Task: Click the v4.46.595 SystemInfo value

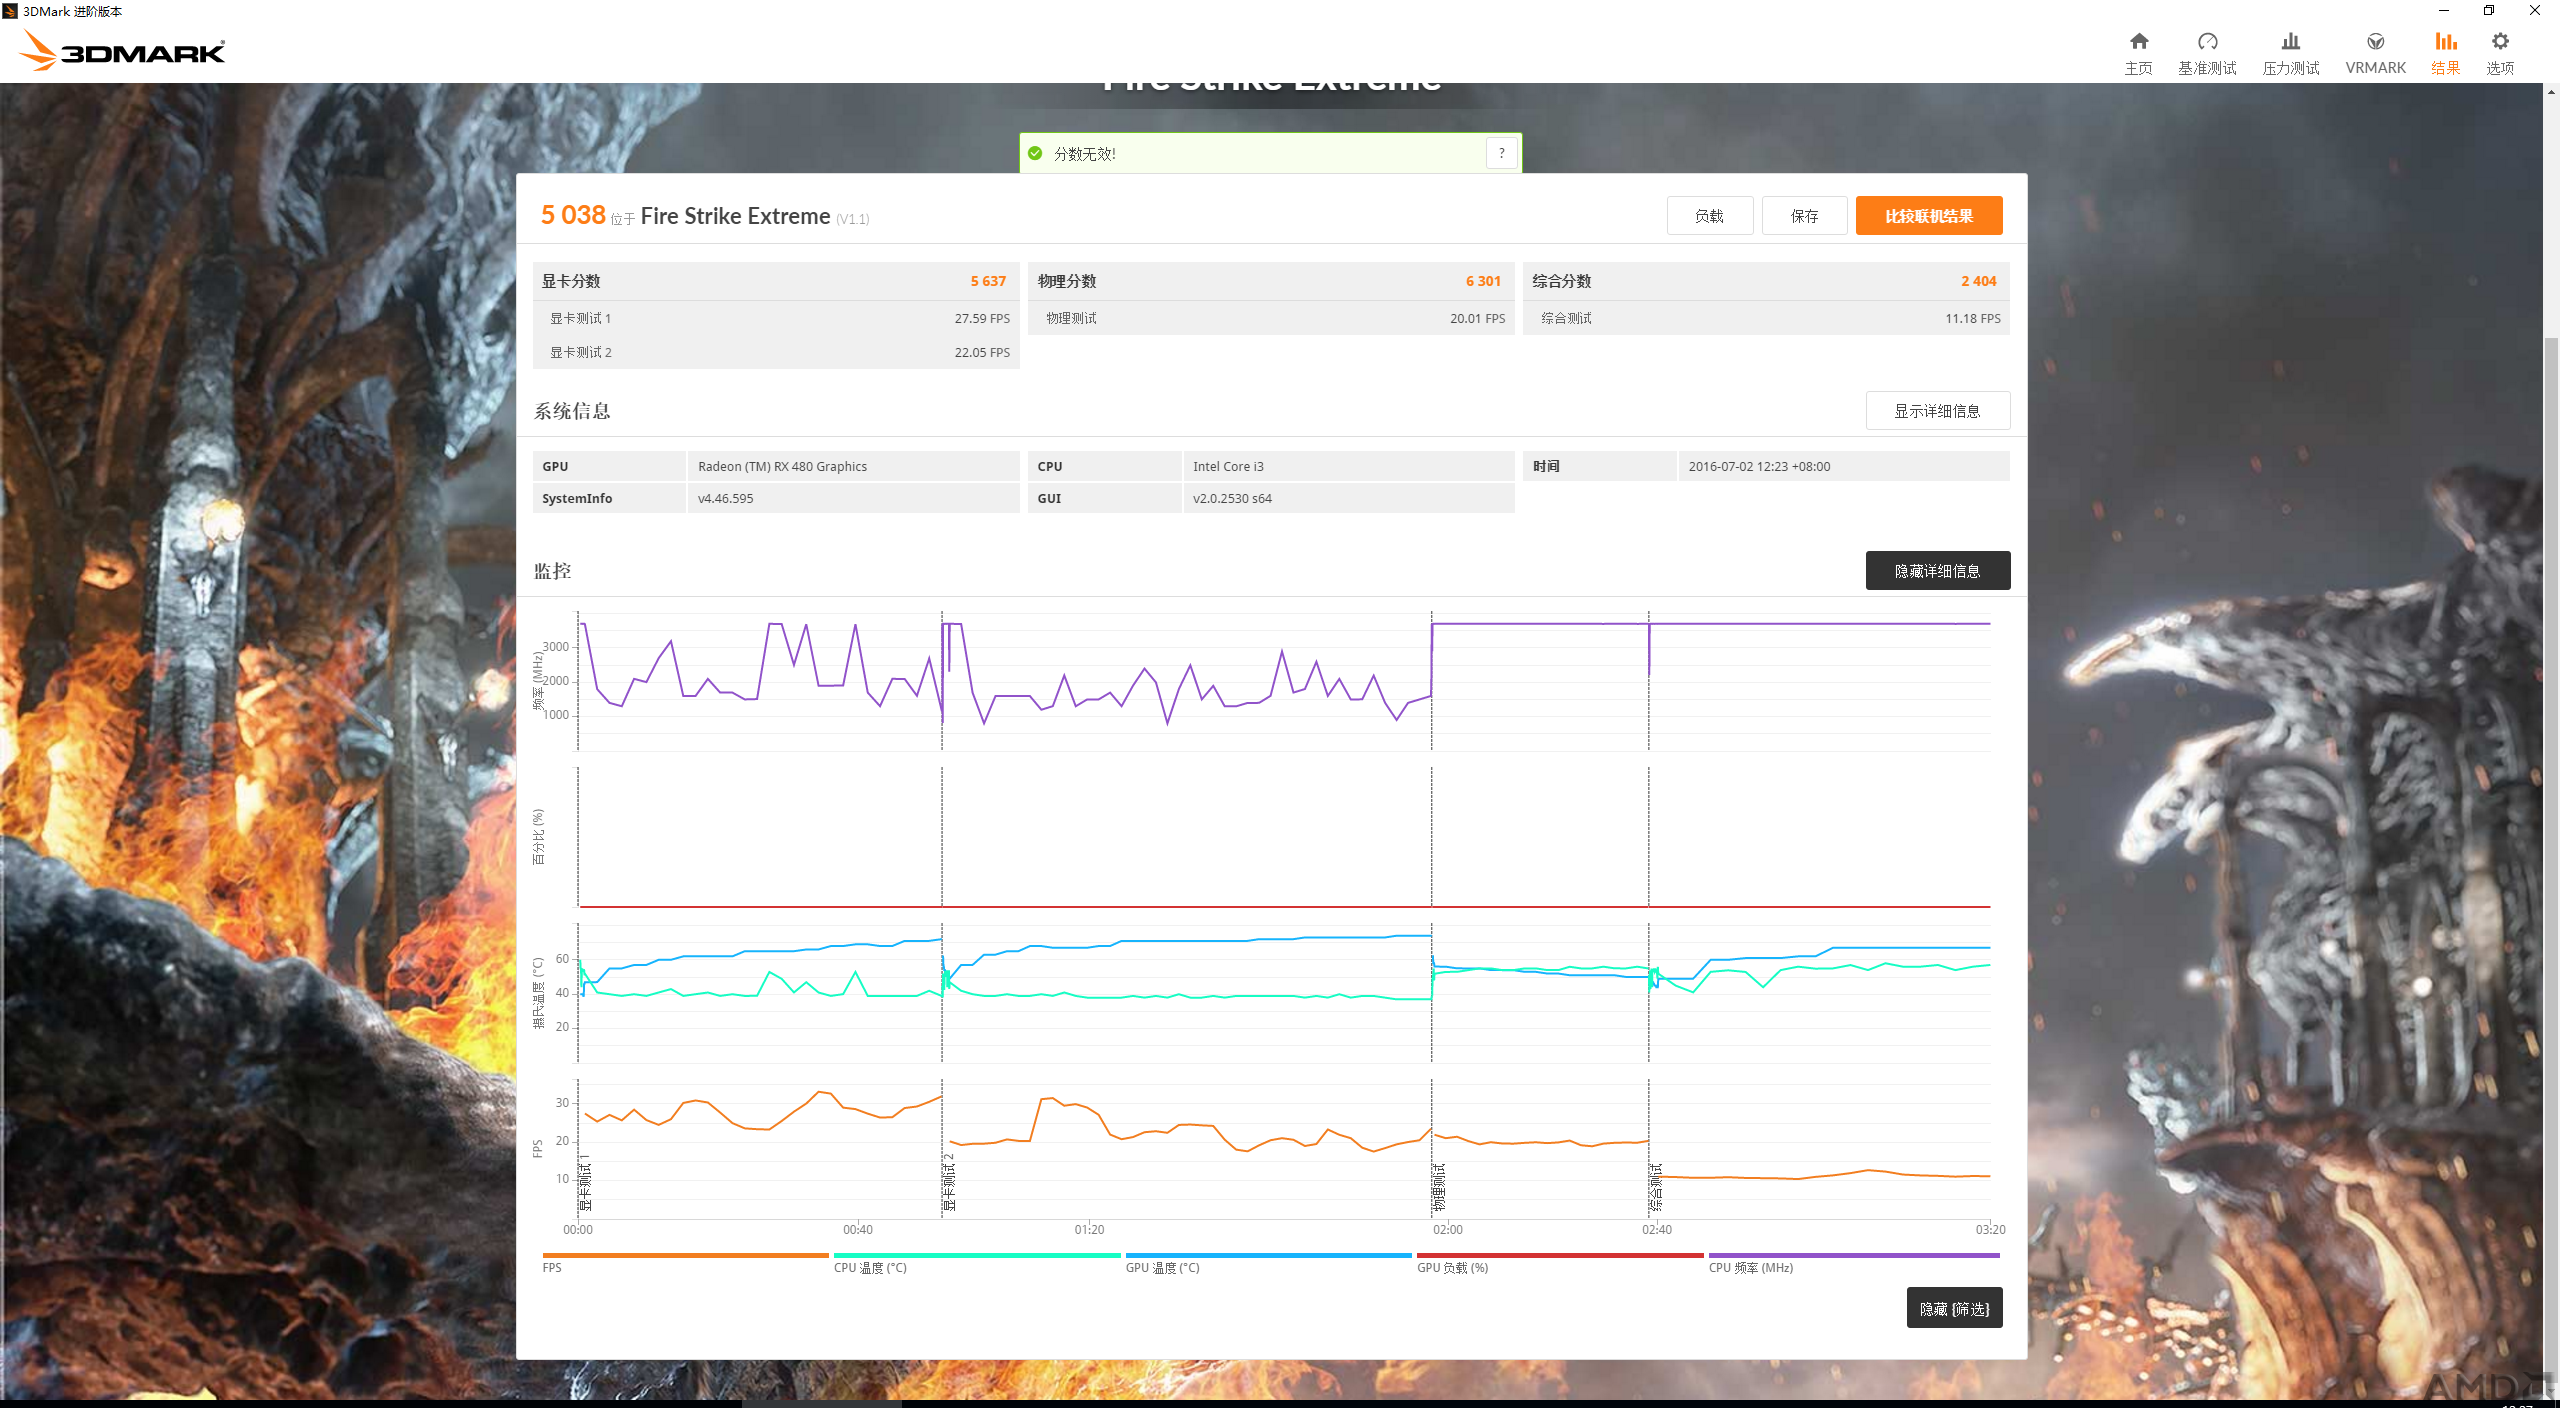Action: click(x=725, y=498)
